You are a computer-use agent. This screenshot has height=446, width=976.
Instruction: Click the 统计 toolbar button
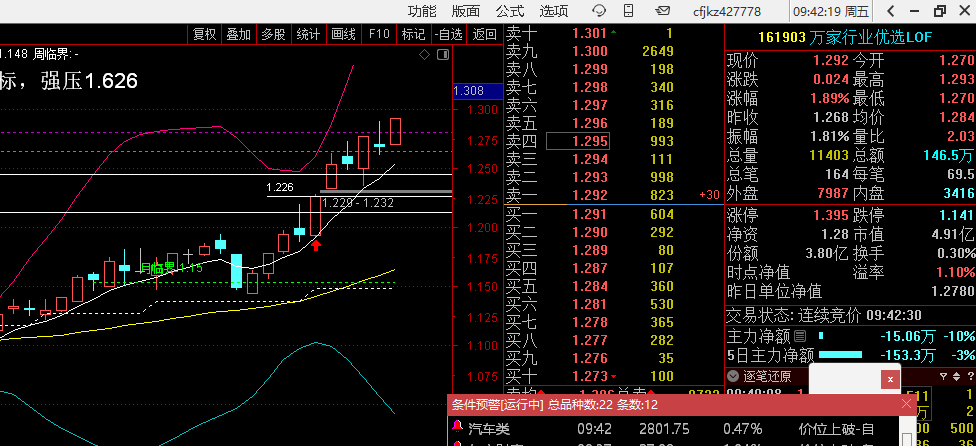pyautogui.click(x=308, y=34)
